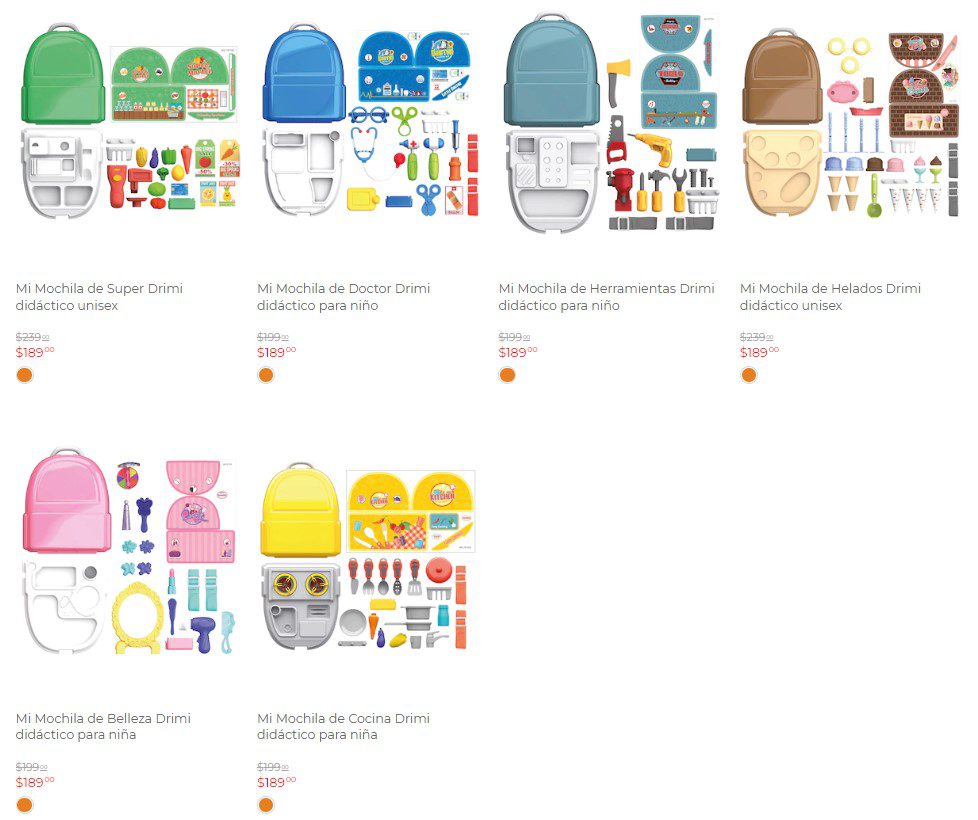Click the Mi Mochila de Cocina Drimi title
978x820 pixels.
pos(343,726)
